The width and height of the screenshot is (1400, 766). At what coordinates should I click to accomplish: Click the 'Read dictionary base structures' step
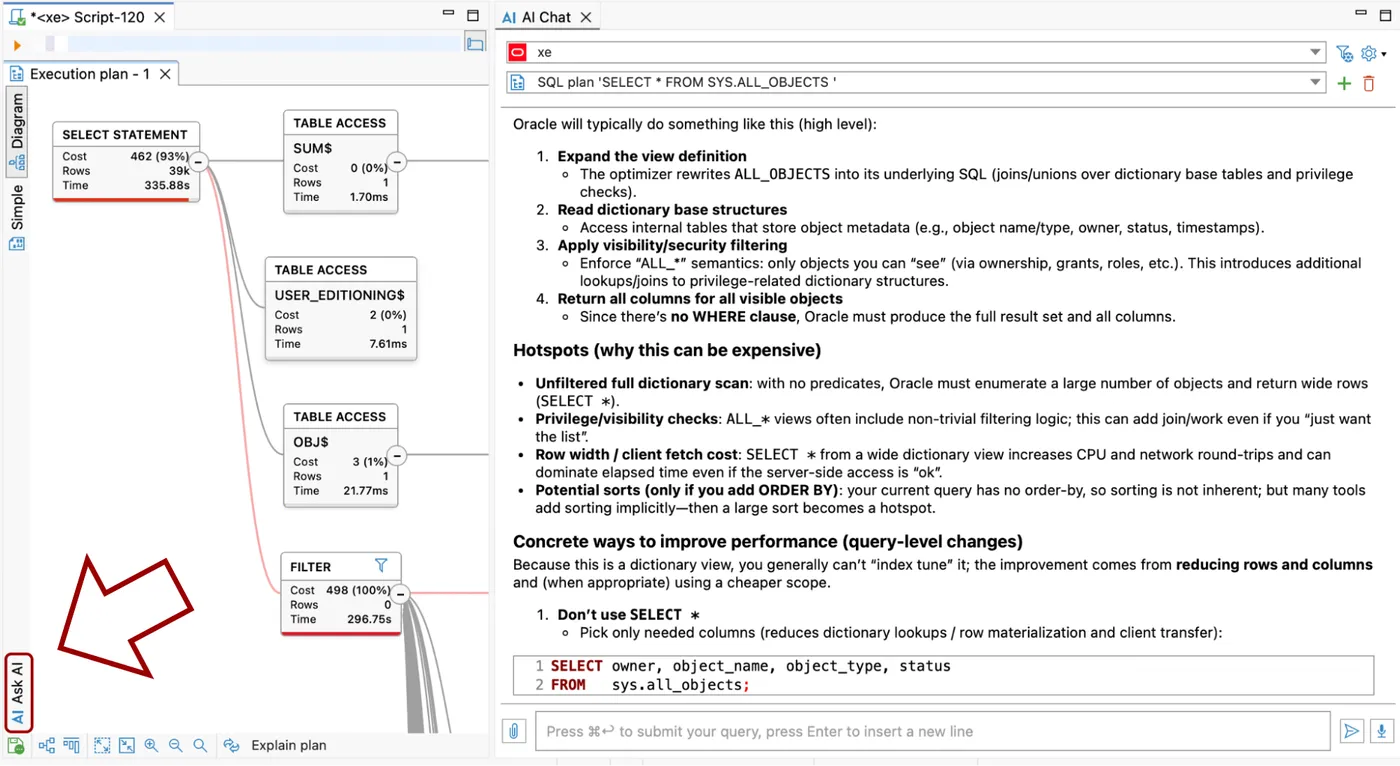tap(672, 210)
